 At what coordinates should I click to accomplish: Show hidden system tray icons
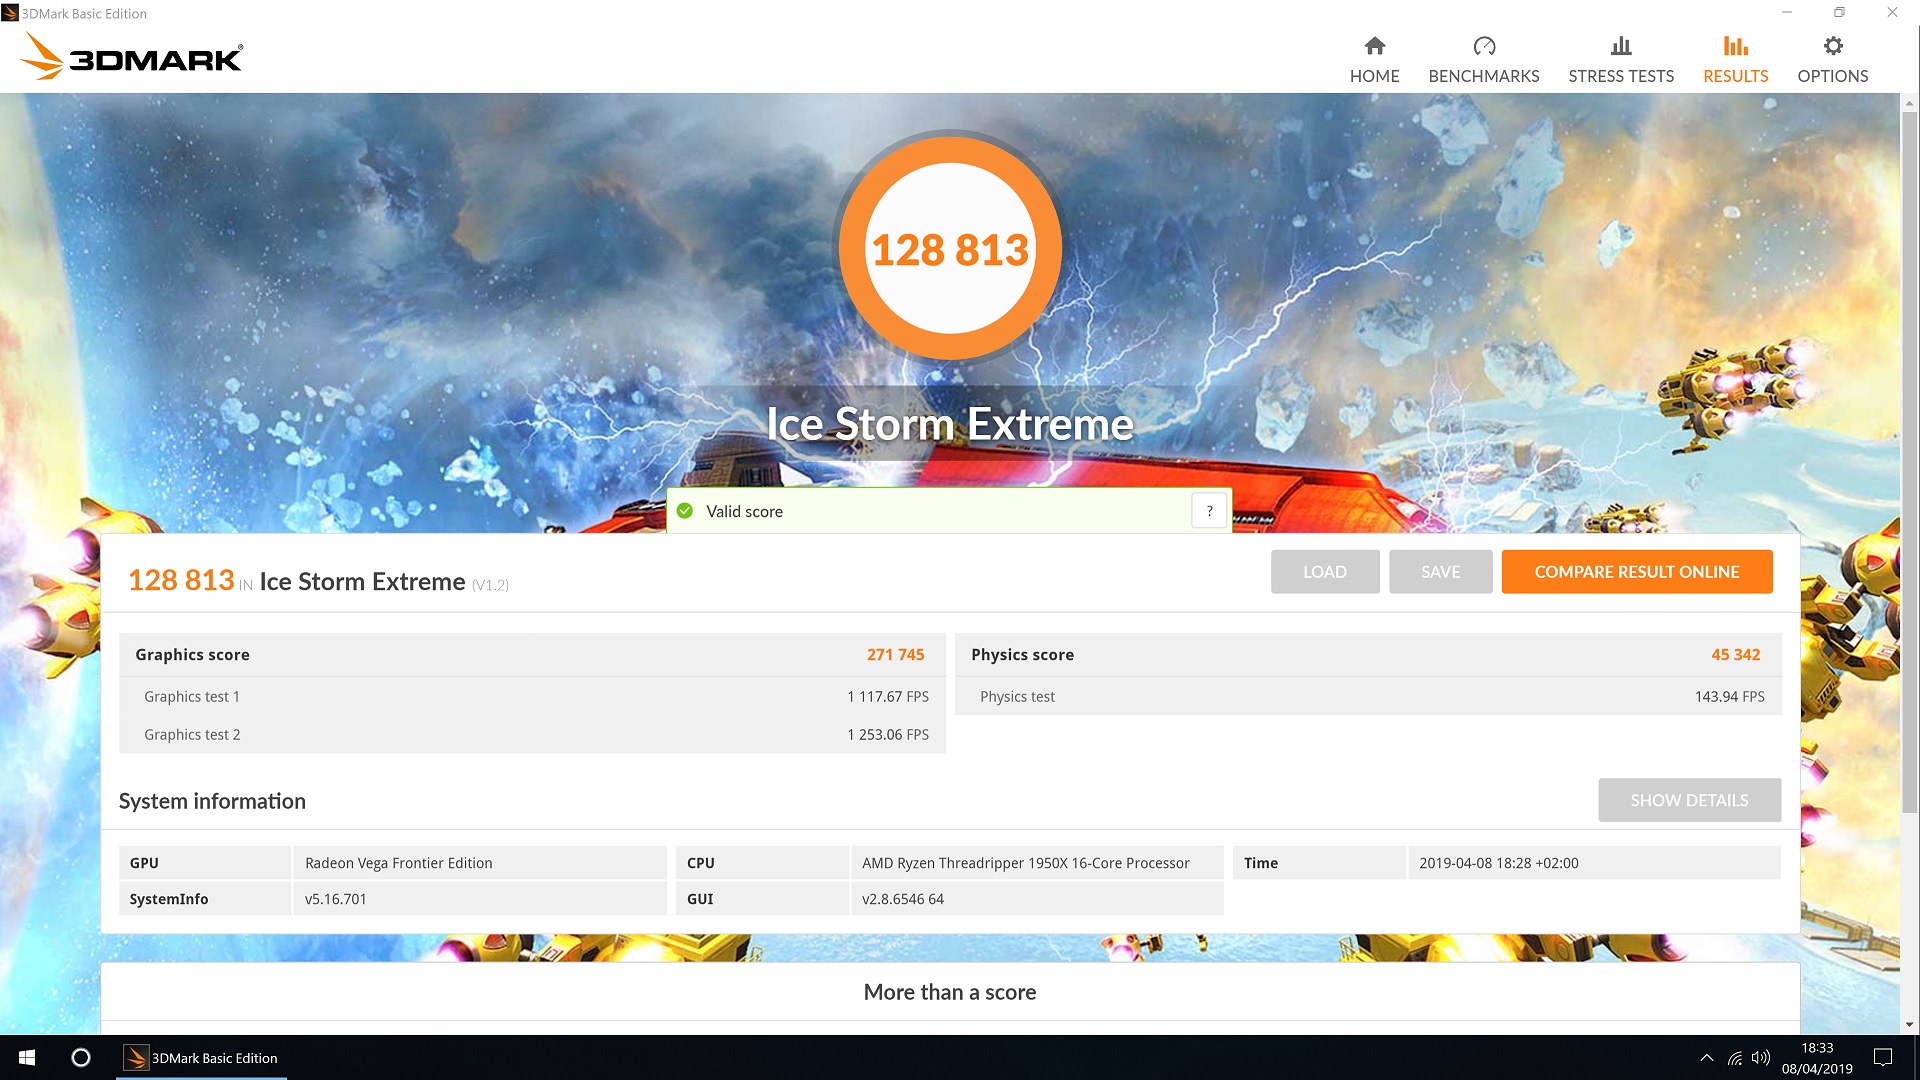pyautogui.click(x=1706, y=1057)
